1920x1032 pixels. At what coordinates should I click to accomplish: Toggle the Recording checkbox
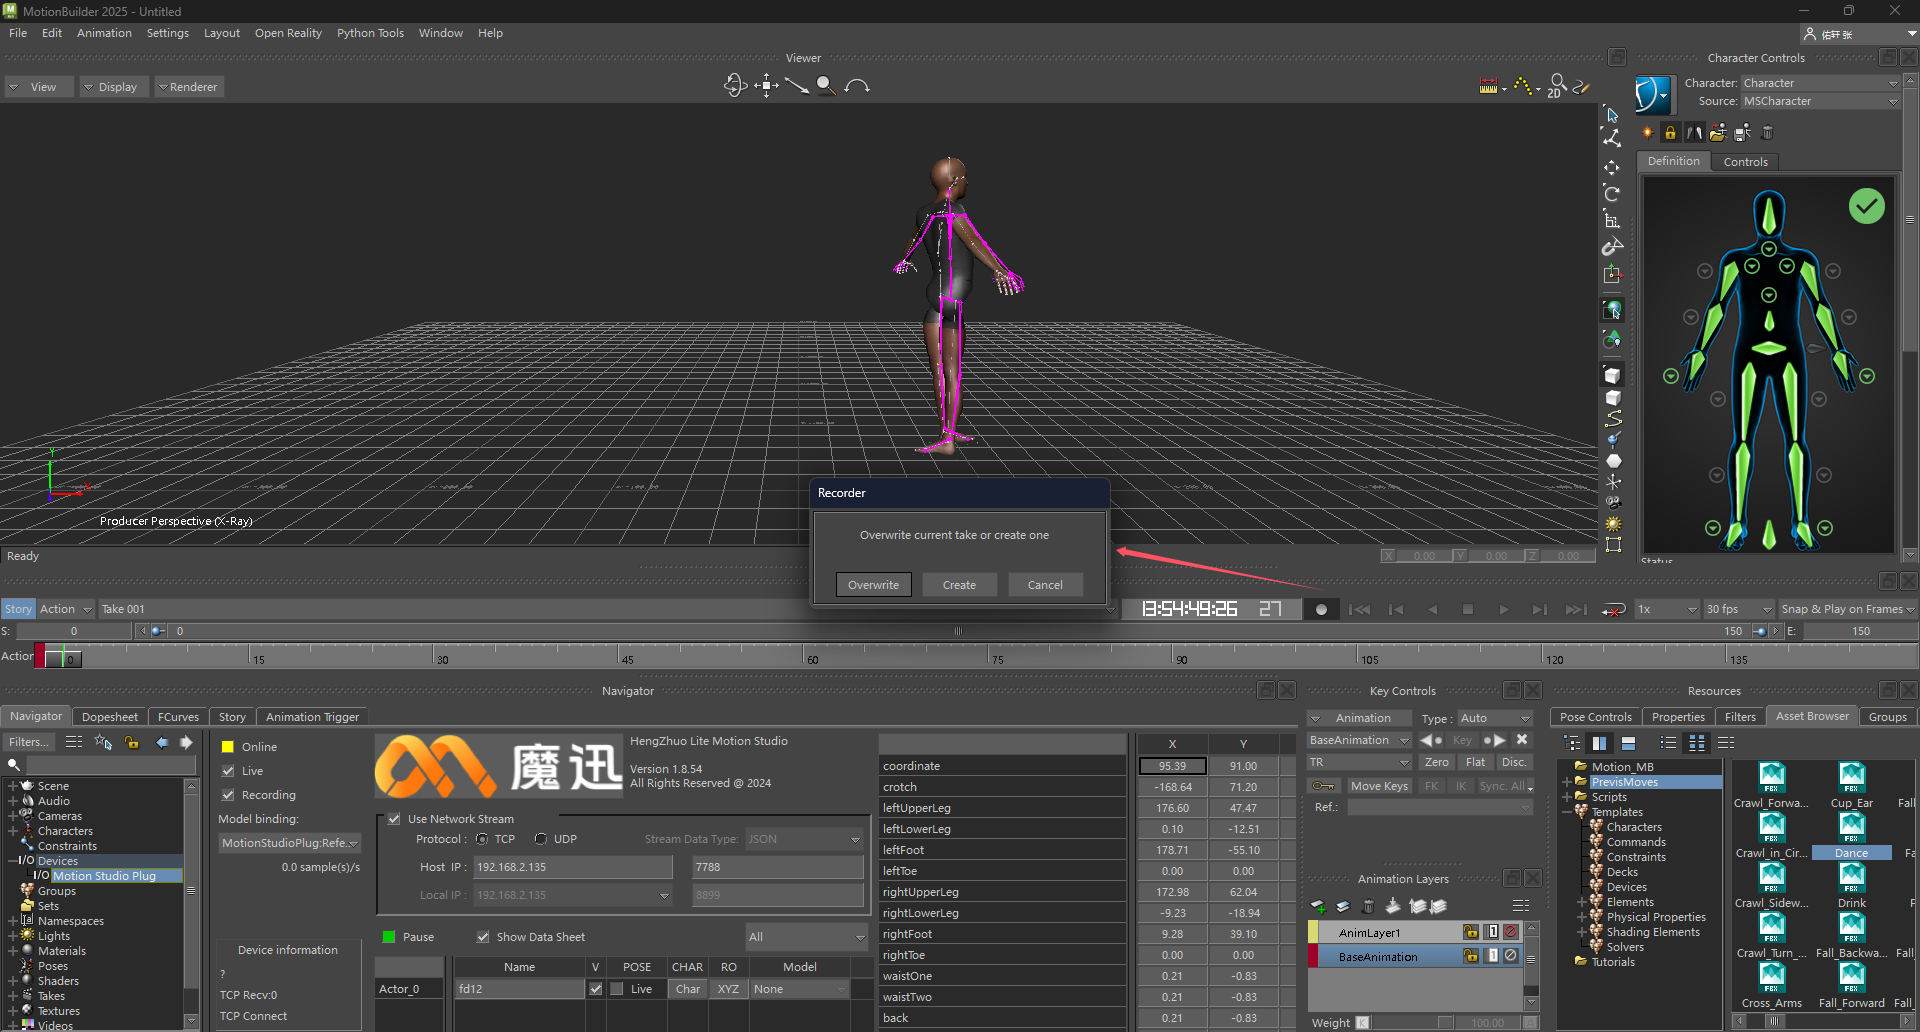228,795
